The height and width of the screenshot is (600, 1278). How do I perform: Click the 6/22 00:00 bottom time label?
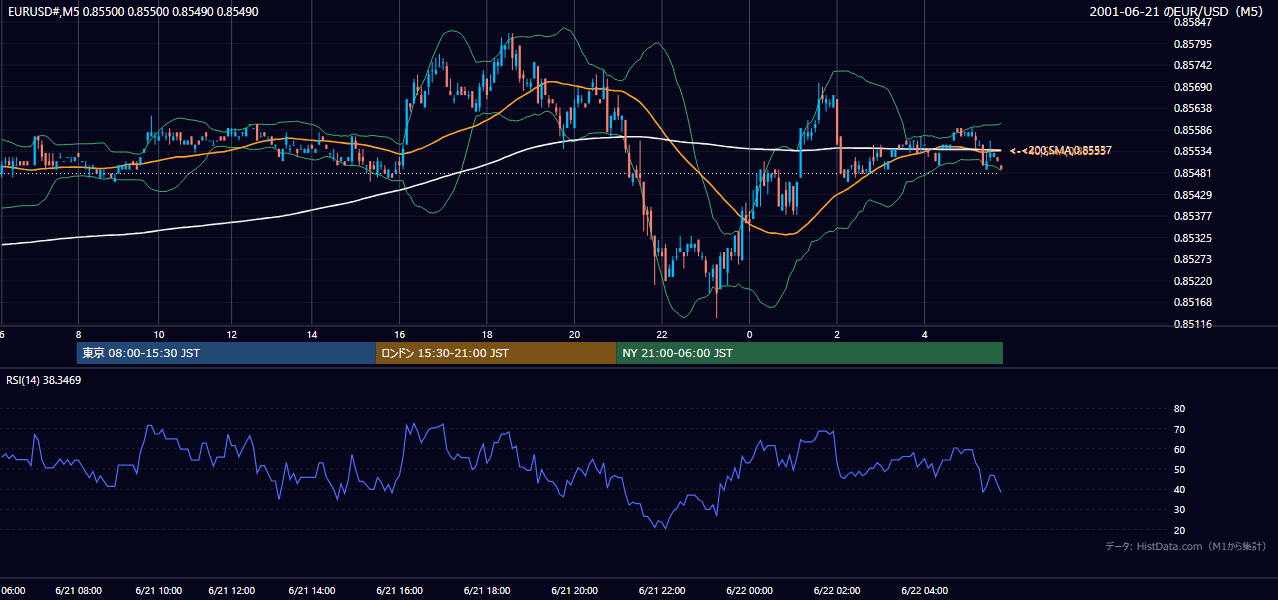[x=749, y=590]
